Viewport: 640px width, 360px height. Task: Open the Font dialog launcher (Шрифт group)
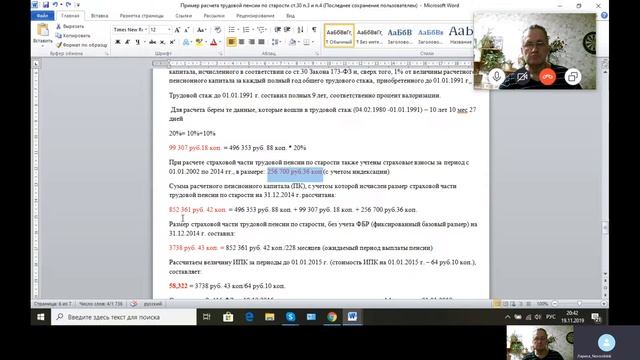click(220, 53)
